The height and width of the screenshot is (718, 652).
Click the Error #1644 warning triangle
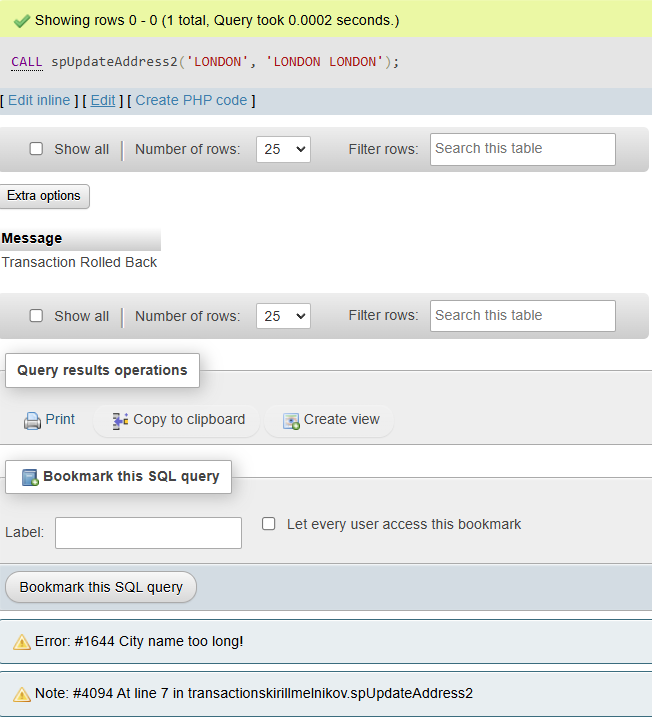[22, 642]
